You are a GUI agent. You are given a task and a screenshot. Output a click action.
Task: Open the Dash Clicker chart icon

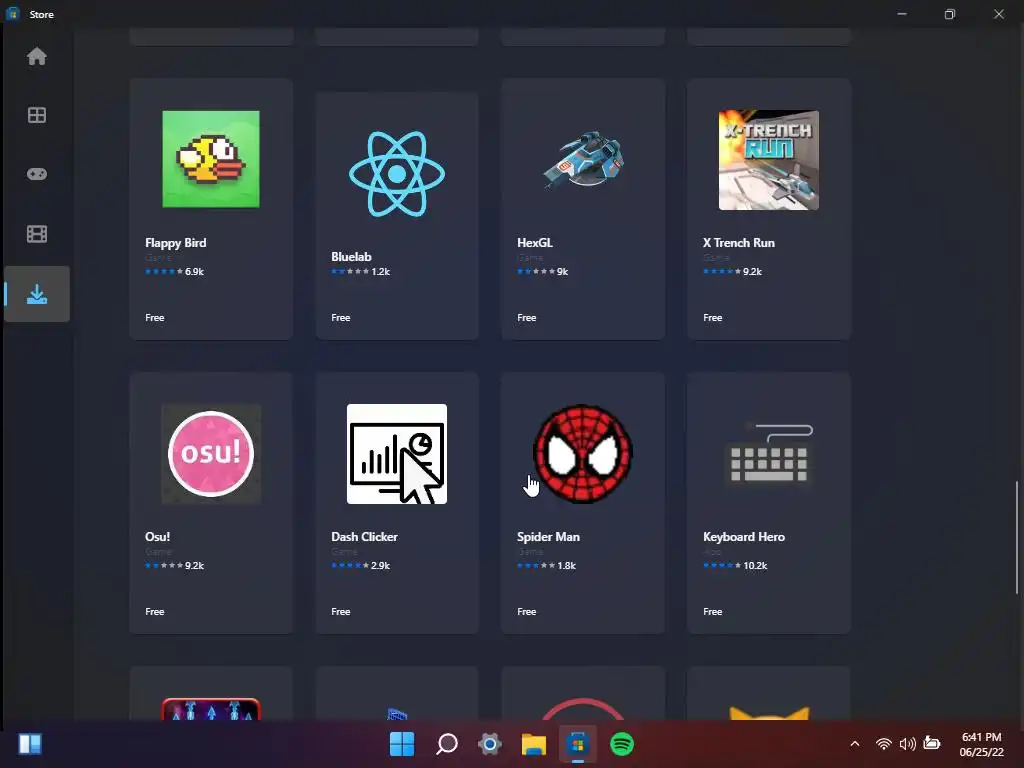397,454
